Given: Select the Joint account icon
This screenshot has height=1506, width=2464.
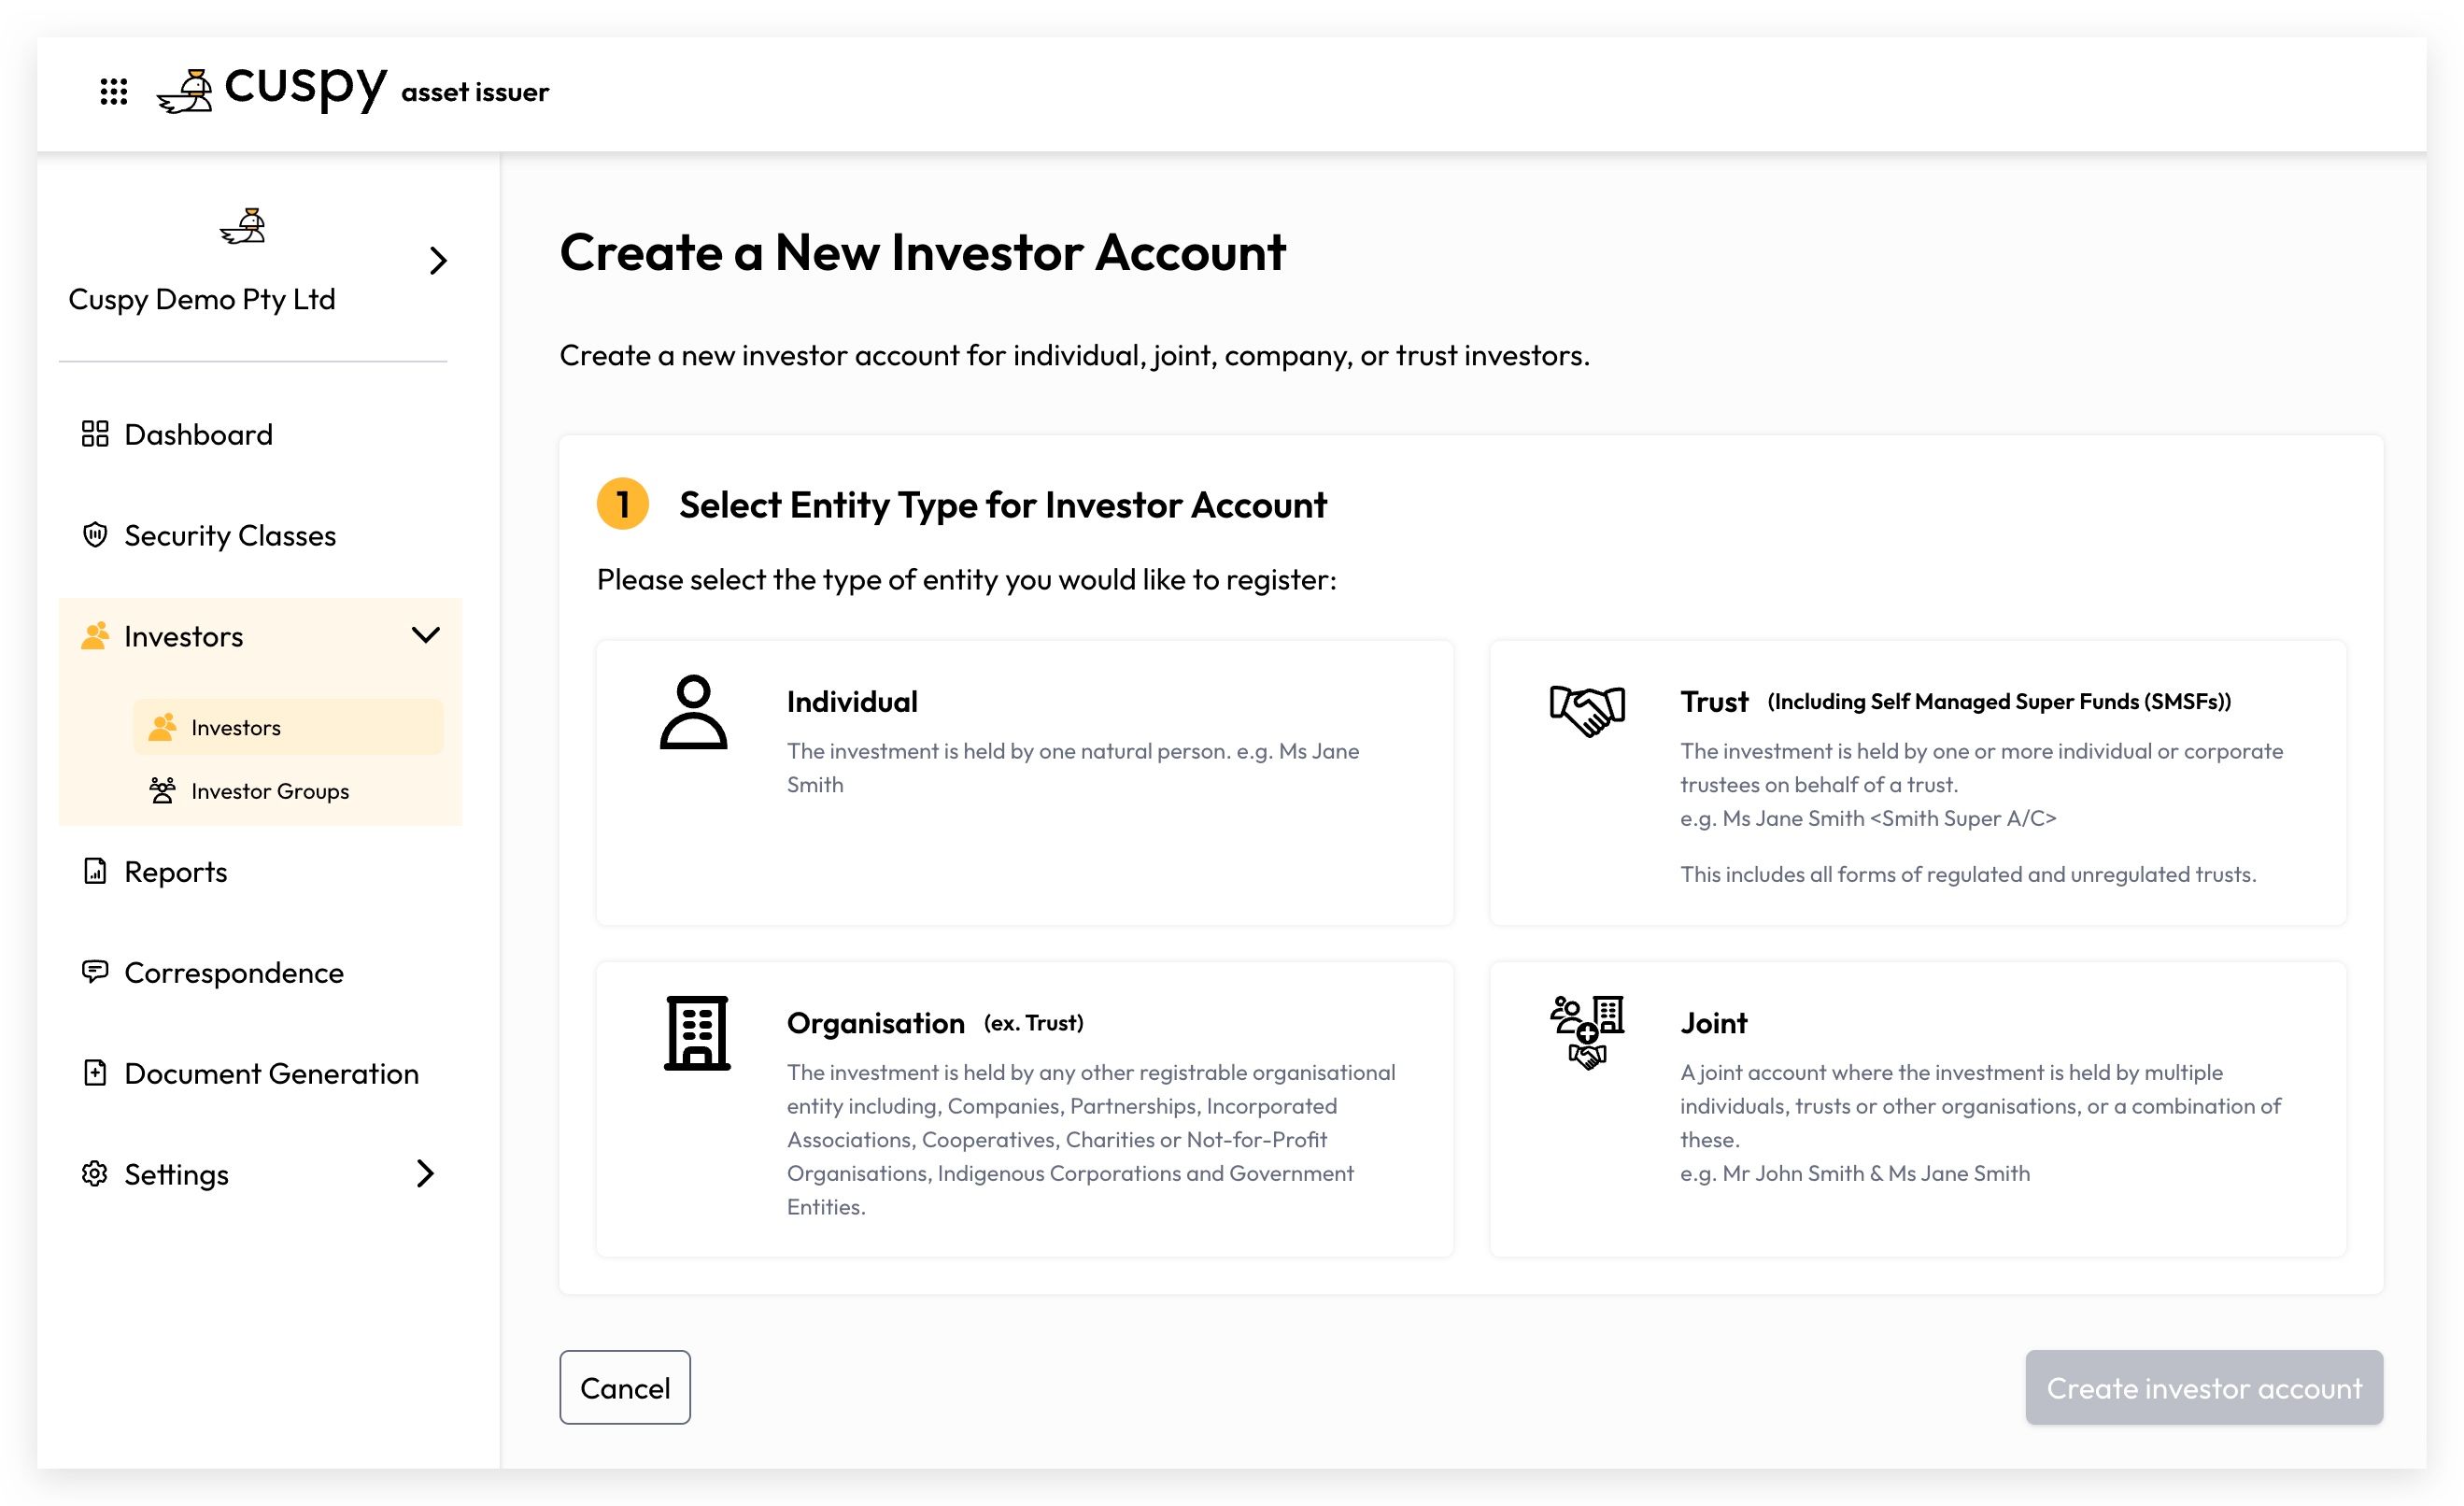Looking at the screenshot, I should click(x=1587, y=1033).
